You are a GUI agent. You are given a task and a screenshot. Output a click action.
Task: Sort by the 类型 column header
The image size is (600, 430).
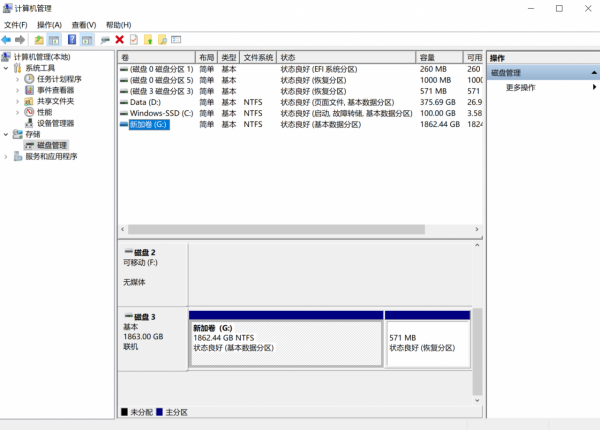(228, 57)
